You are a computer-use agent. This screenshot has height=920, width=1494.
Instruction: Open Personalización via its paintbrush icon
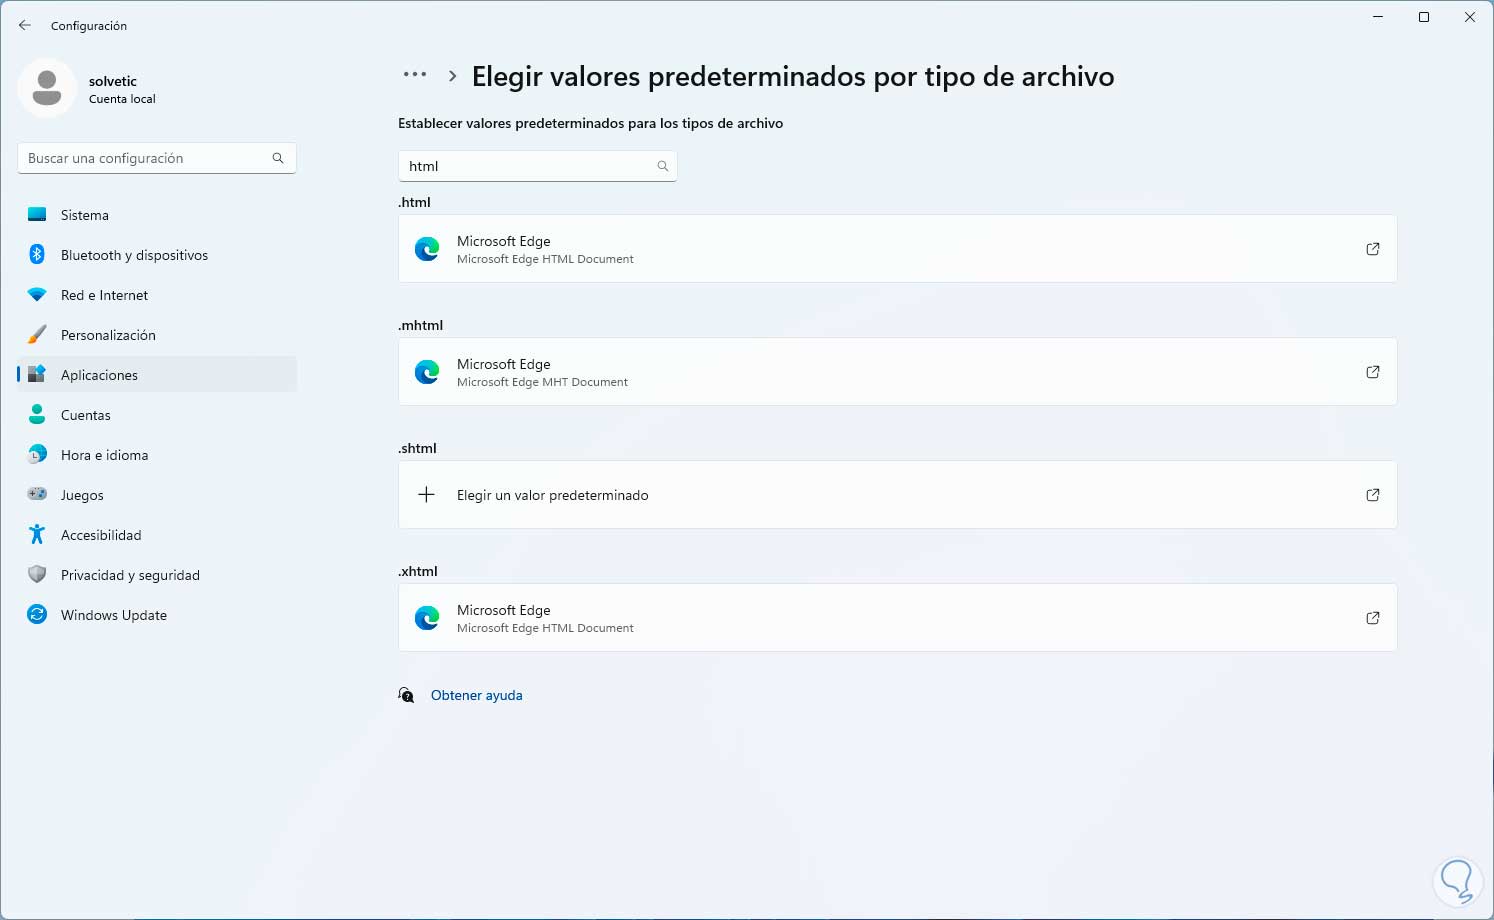[x=37, y=335]
